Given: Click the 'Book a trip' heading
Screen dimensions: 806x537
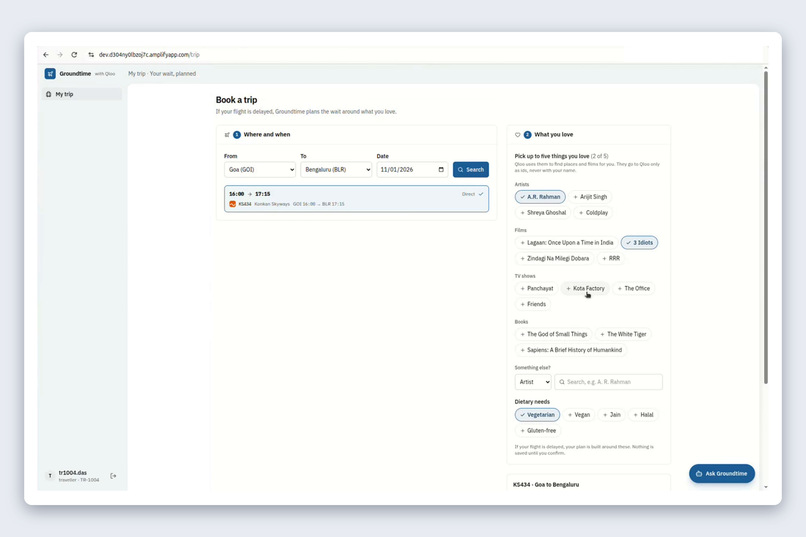Looking at the screenshot, I should pos(236,100).
